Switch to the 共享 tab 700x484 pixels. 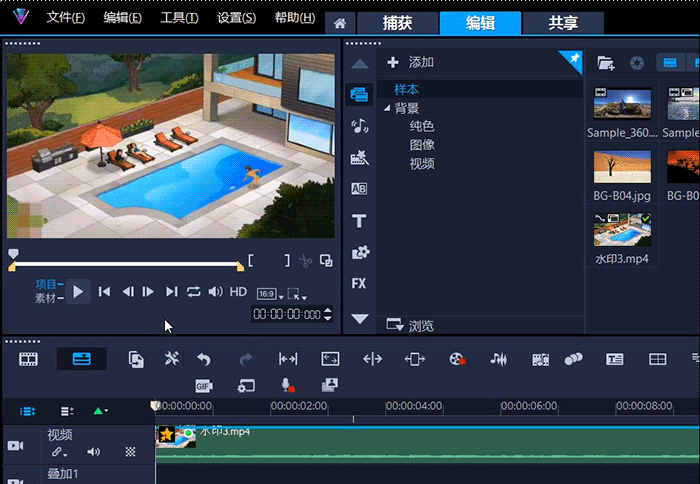tap(563, 23)
